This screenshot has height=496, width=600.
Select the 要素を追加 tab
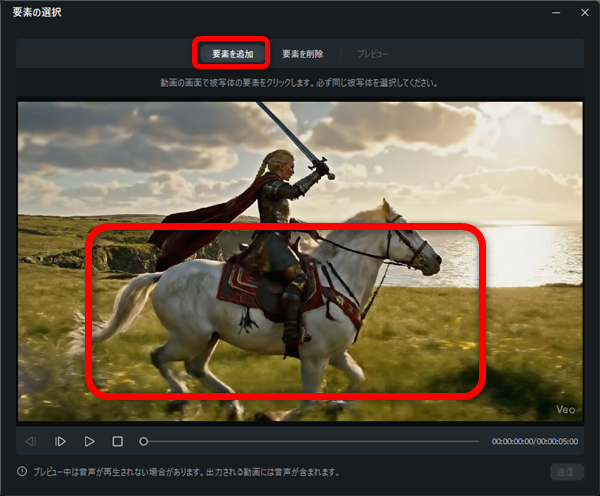pyautogui.click(x=232, y=53)
